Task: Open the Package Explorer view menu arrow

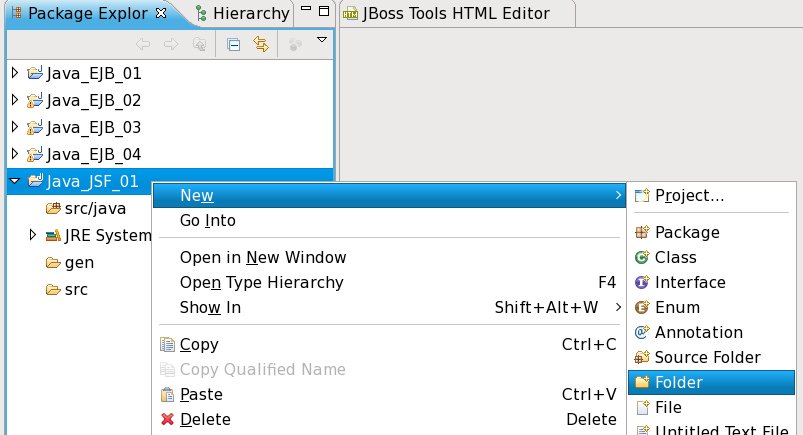Action: coord(321,41)
